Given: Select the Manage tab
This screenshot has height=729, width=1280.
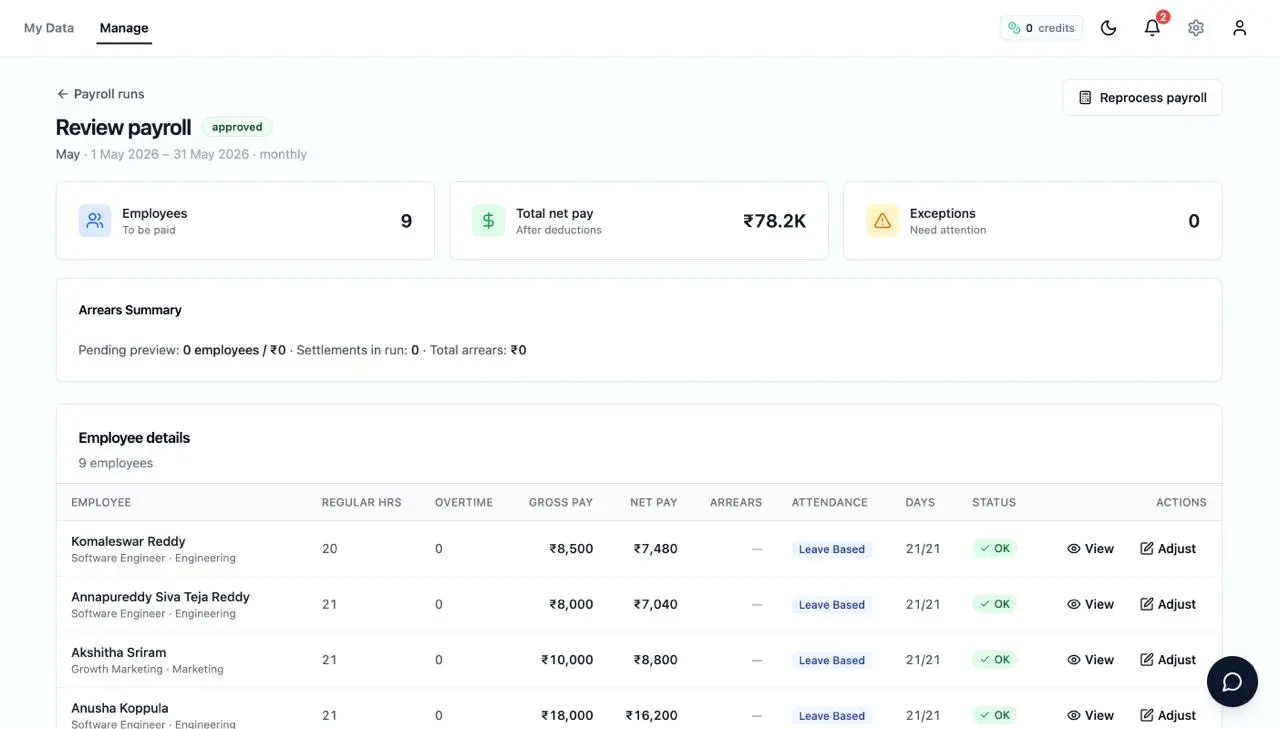Looking at the screenshot, I should pyautogui.click(x=124, y=28).
